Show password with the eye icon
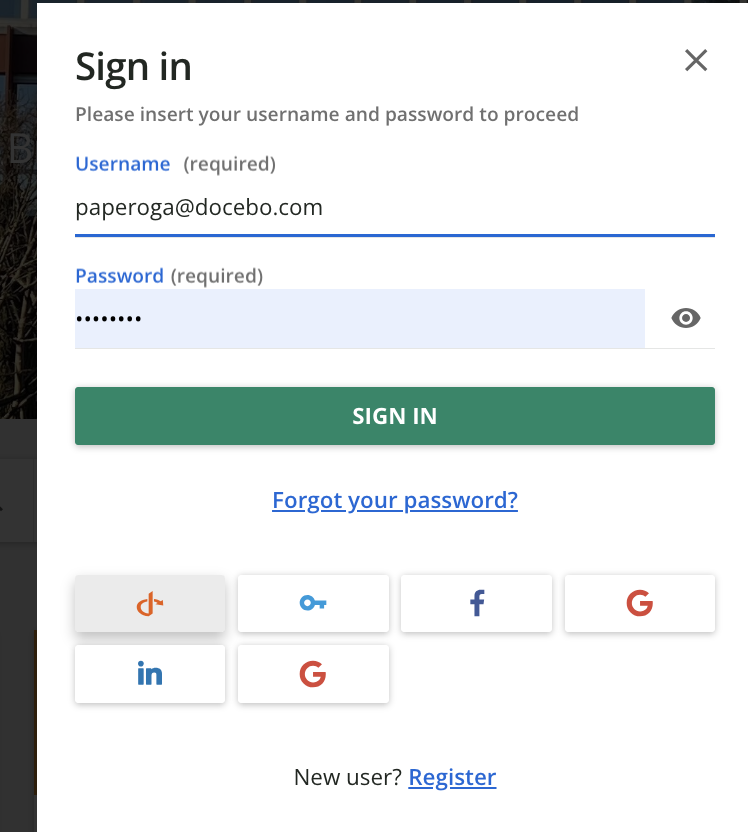This screenshot has width=748, height=832. [x=686, y=319]
